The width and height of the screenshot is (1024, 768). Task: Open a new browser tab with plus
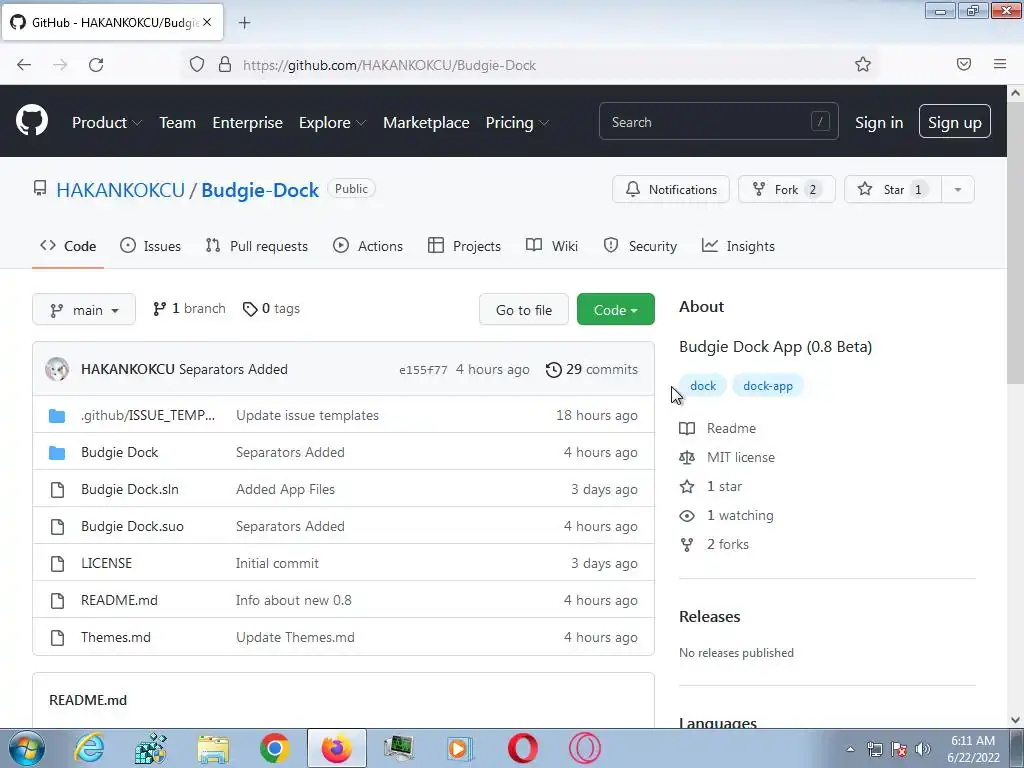tap(244, 23)
